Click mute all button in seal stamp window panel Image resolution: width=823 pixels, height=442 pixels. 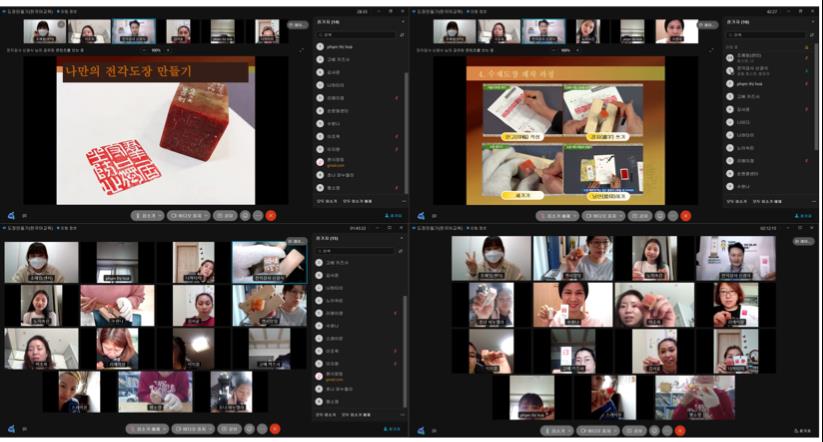(328, 201)
